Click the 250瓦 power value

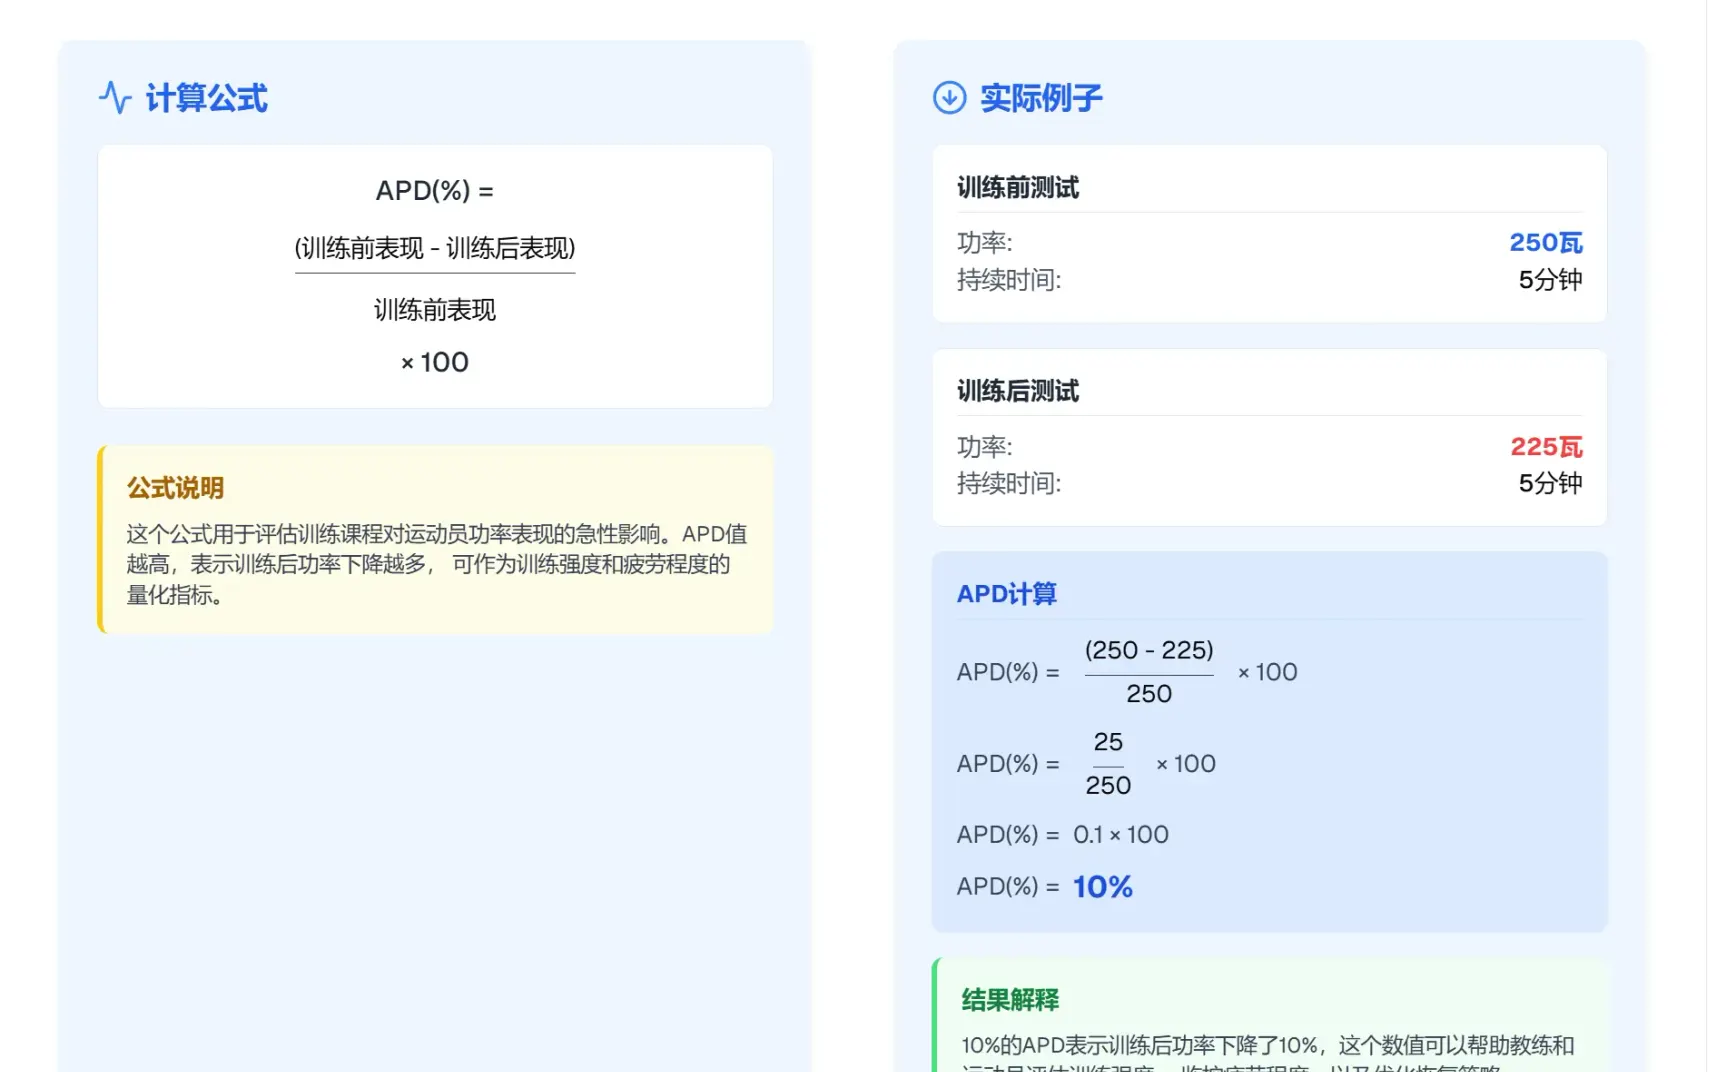[1546, 242]
